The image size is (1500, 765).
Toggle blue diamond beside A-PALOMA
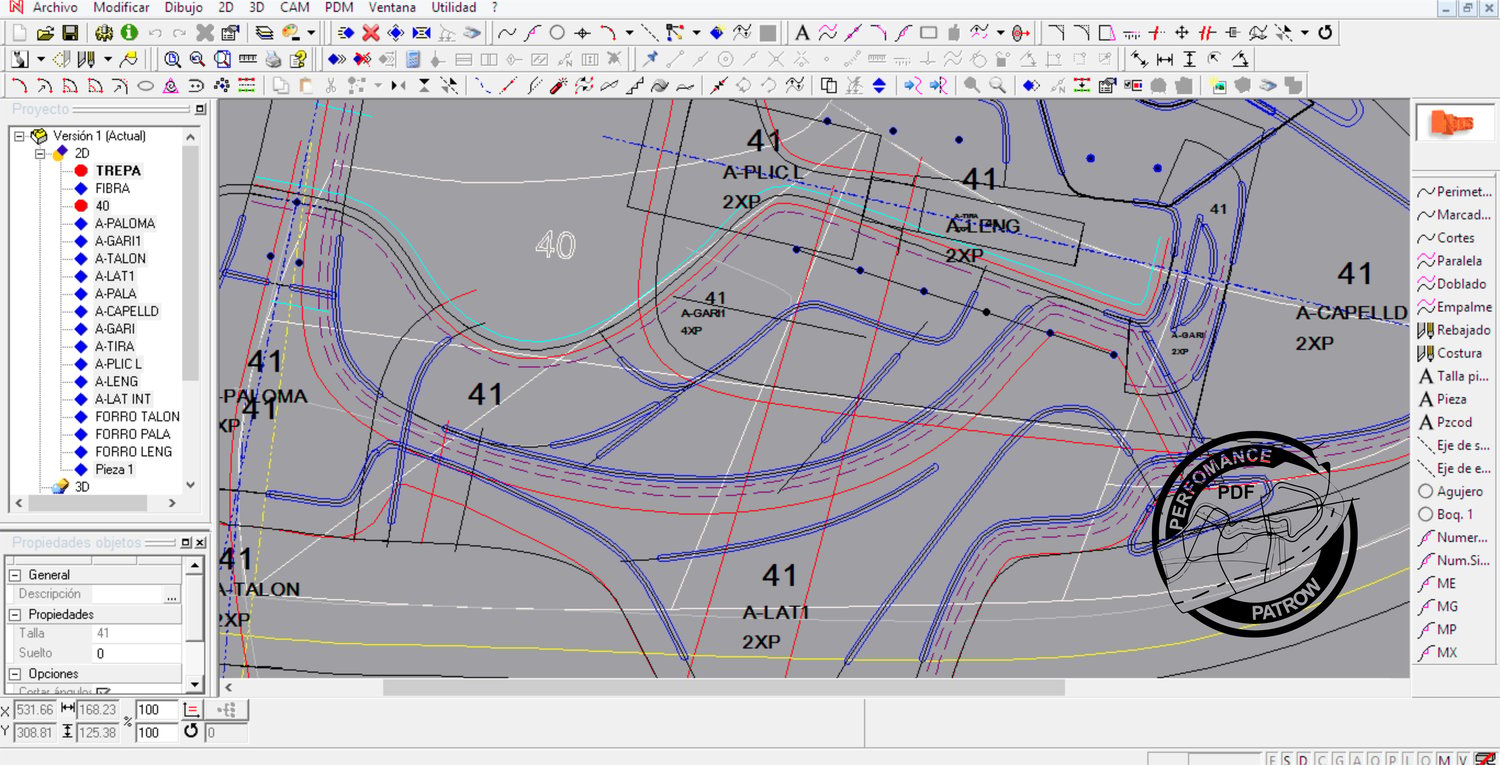[81, 223]
